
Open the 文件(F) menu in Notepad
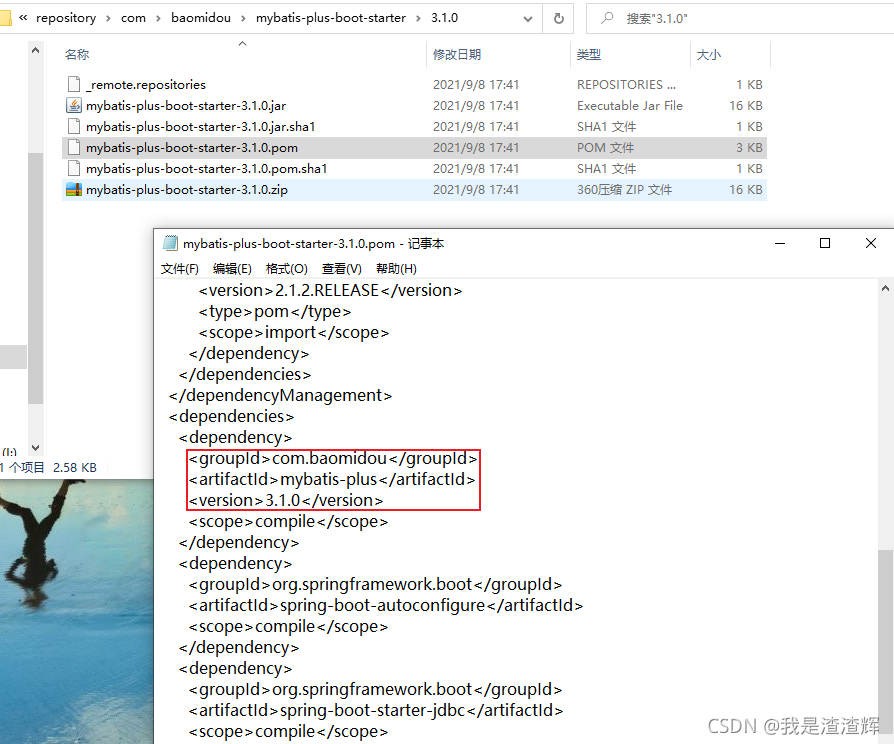[x=180, y=269]
